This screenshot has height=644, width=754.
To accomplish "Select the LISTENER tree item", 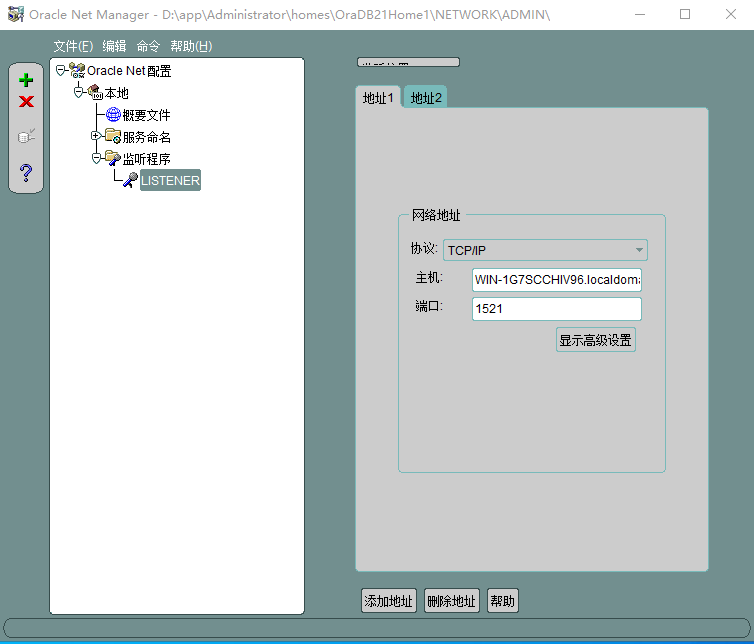I will tap(170, 180).
